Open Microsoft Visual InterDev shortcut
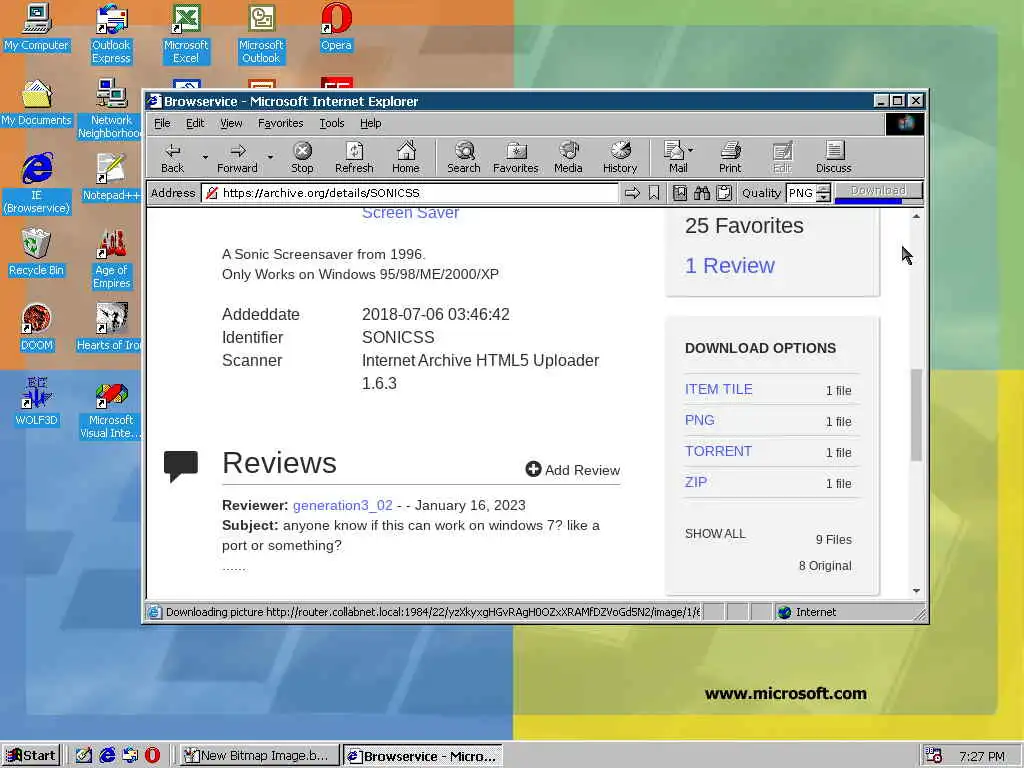 (x=111, y=409)
